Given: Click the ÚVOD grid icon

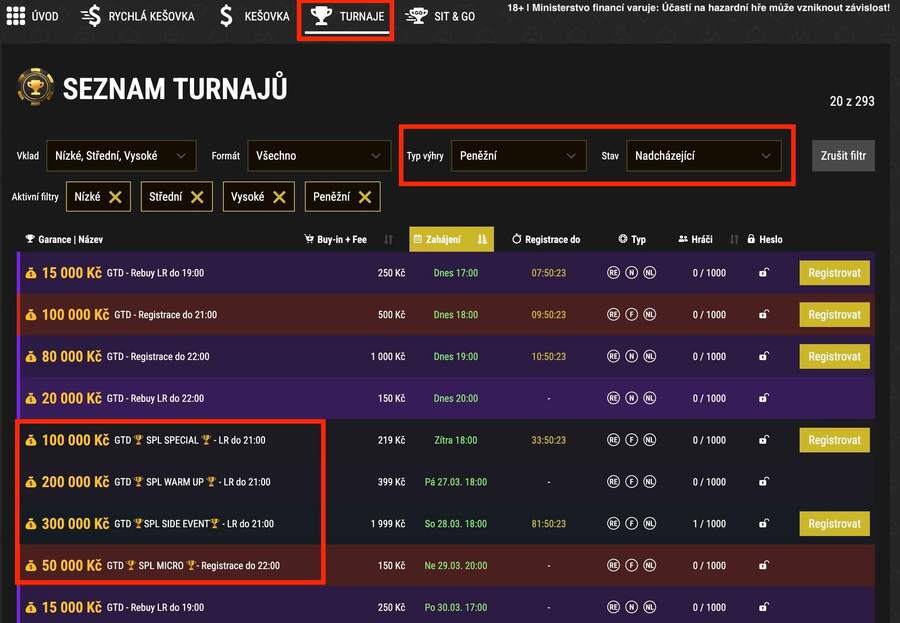Looking at the screenshot, I should (16, 16).
